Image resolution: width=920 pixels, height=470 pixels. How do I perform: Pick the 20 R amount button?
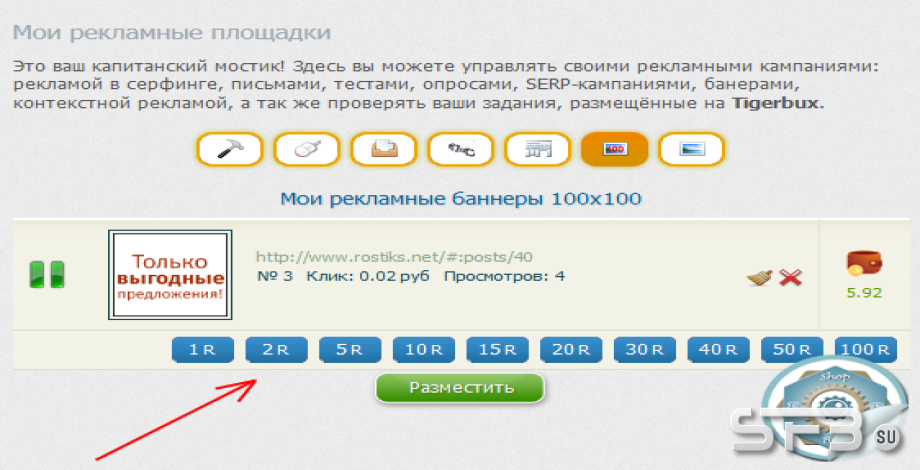571,350
